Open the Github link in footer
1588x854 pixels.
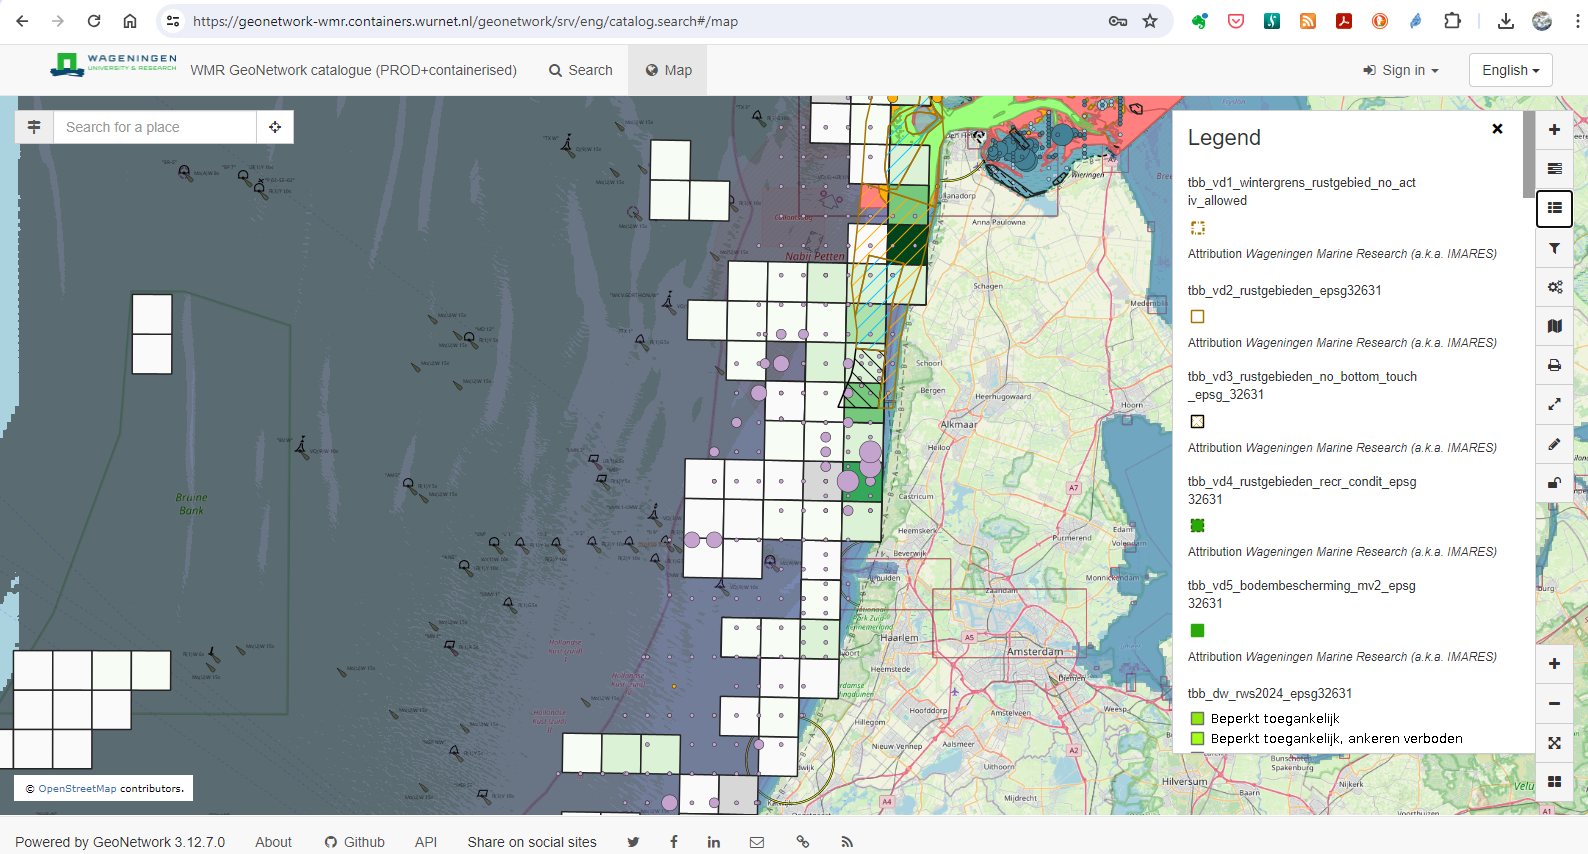click(x=355, y=842)
